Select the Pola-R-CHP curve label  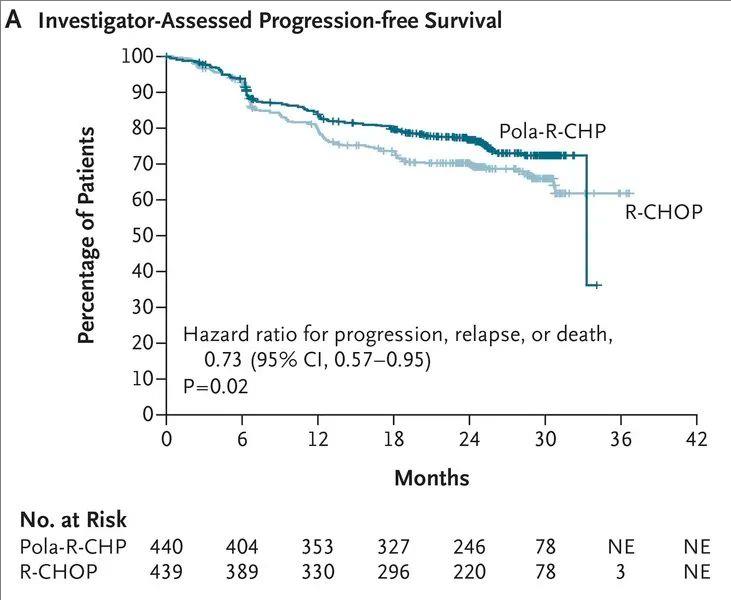(552, 133)
